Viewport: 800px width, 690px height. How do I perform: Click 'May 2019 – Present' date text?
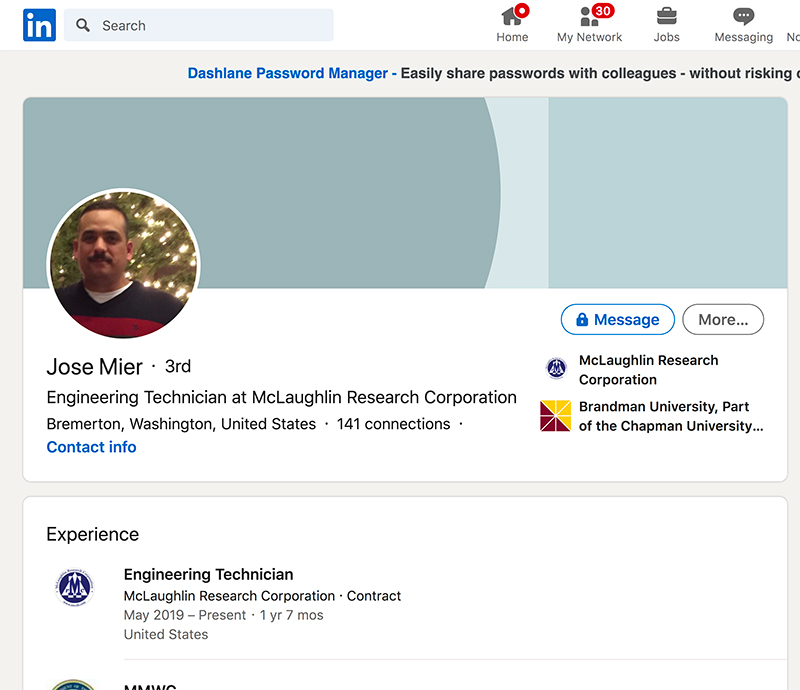tap(185, 615)
